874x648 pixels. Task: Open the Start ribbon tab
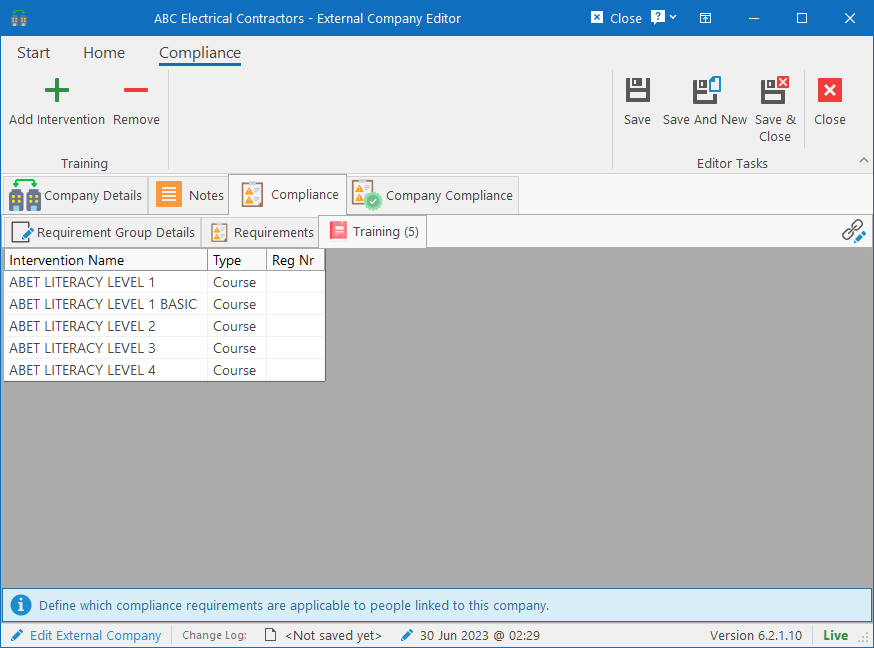click(x=33, y=53)
